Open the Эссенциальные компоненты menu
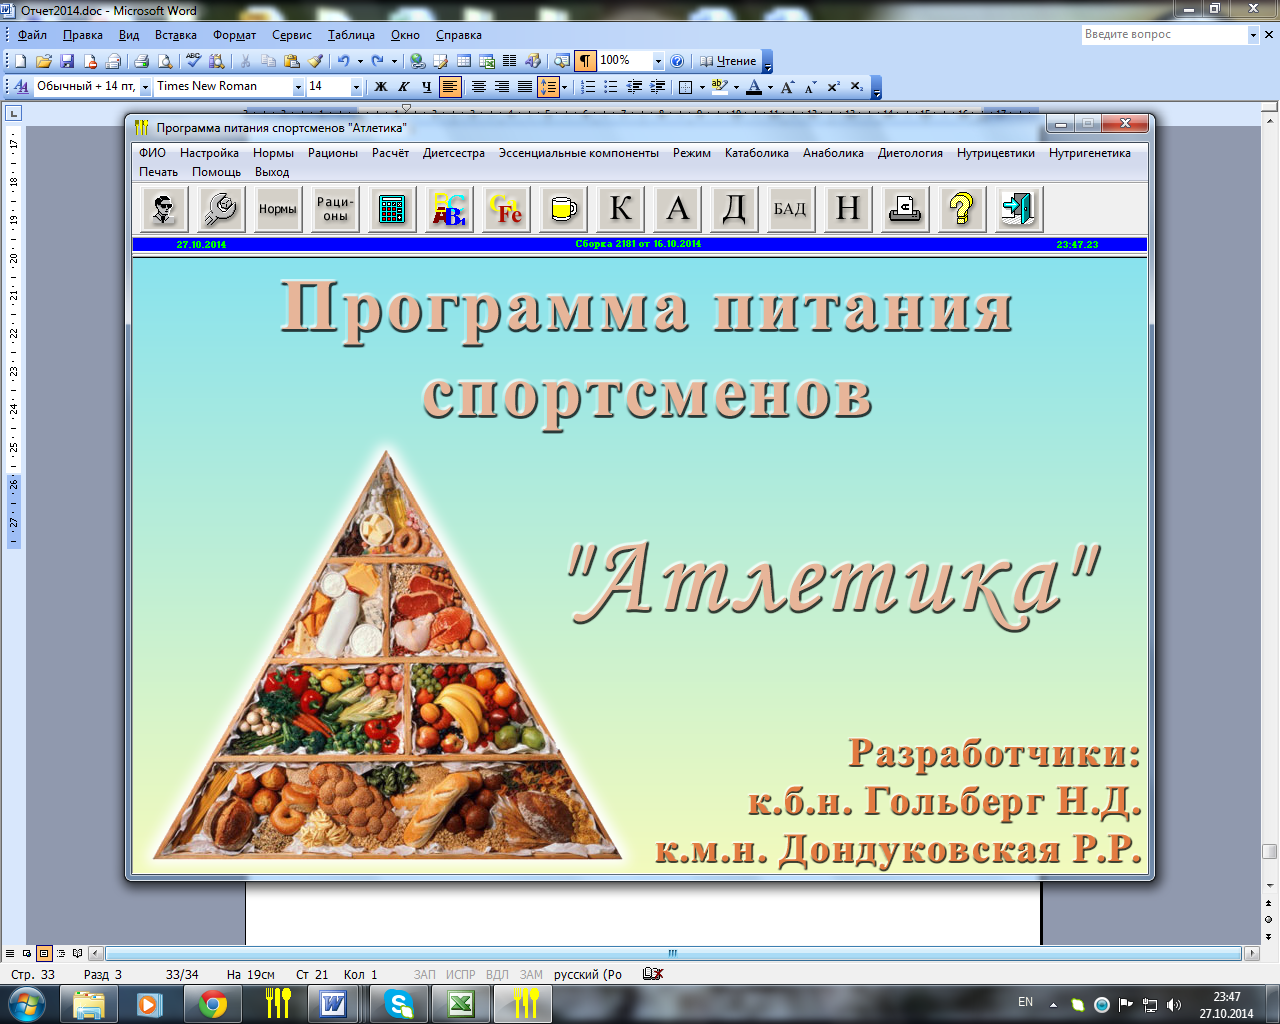 pos(579,153)
